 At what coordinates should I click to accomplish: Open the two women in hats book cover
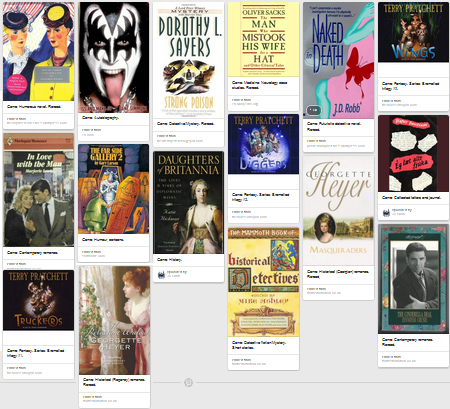tap(39, 51)
